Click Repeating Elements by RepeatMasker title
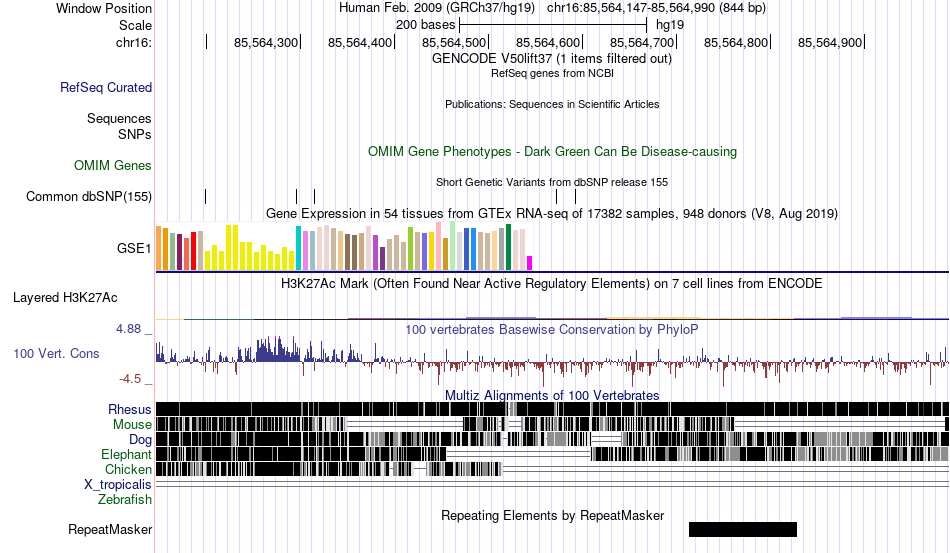Viewport: 950px width, 553px height. click(552, 515)
